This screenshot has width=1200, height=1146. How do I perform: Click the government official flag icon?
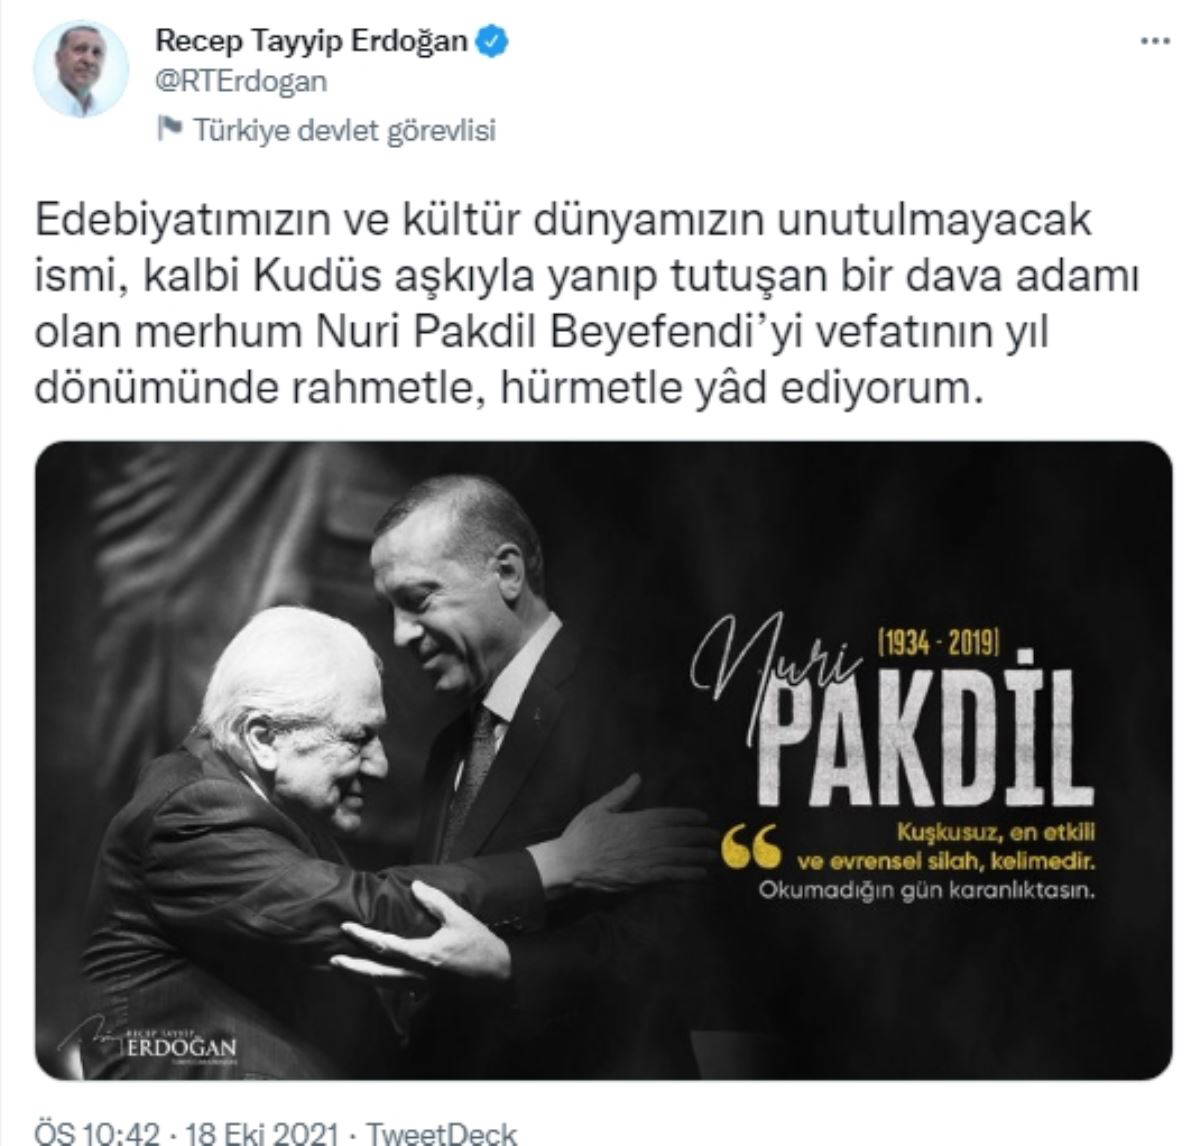coord(171,129)
